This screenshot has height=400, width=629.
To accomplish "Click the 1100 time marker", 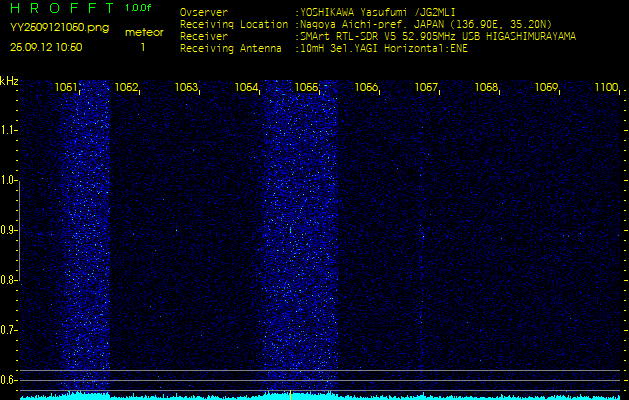I will pos(606,87).
